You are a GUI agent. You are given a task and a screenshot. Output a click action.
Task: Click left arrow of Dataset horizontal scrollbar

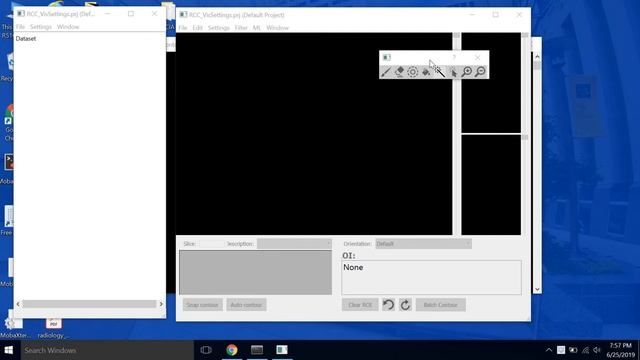click(18, 304)
